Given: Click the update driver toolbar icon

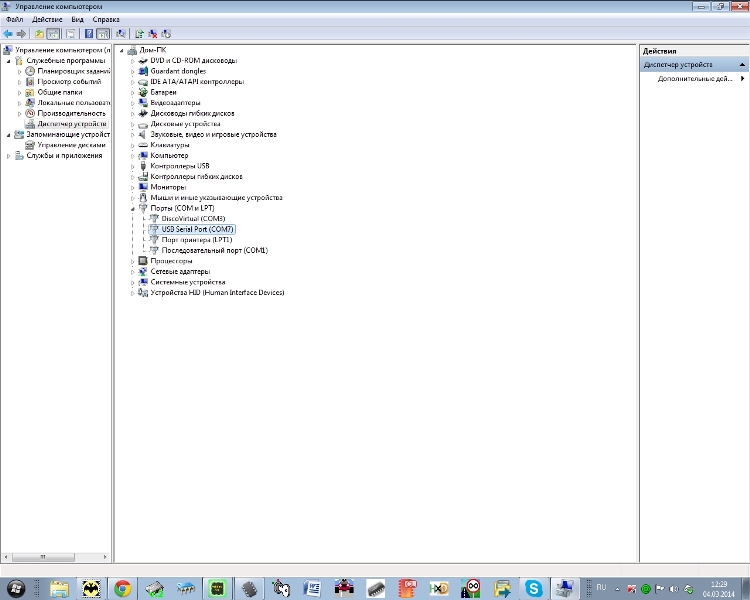Looking at the screenshot, I should 140,33.
